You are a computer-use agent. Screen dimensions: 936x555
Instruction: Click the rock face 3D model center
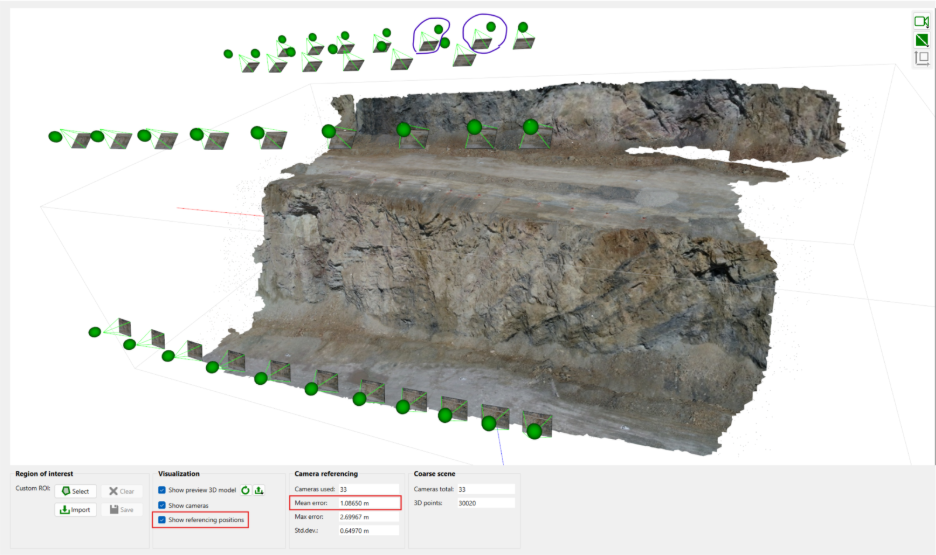click(x=520, y=270)
